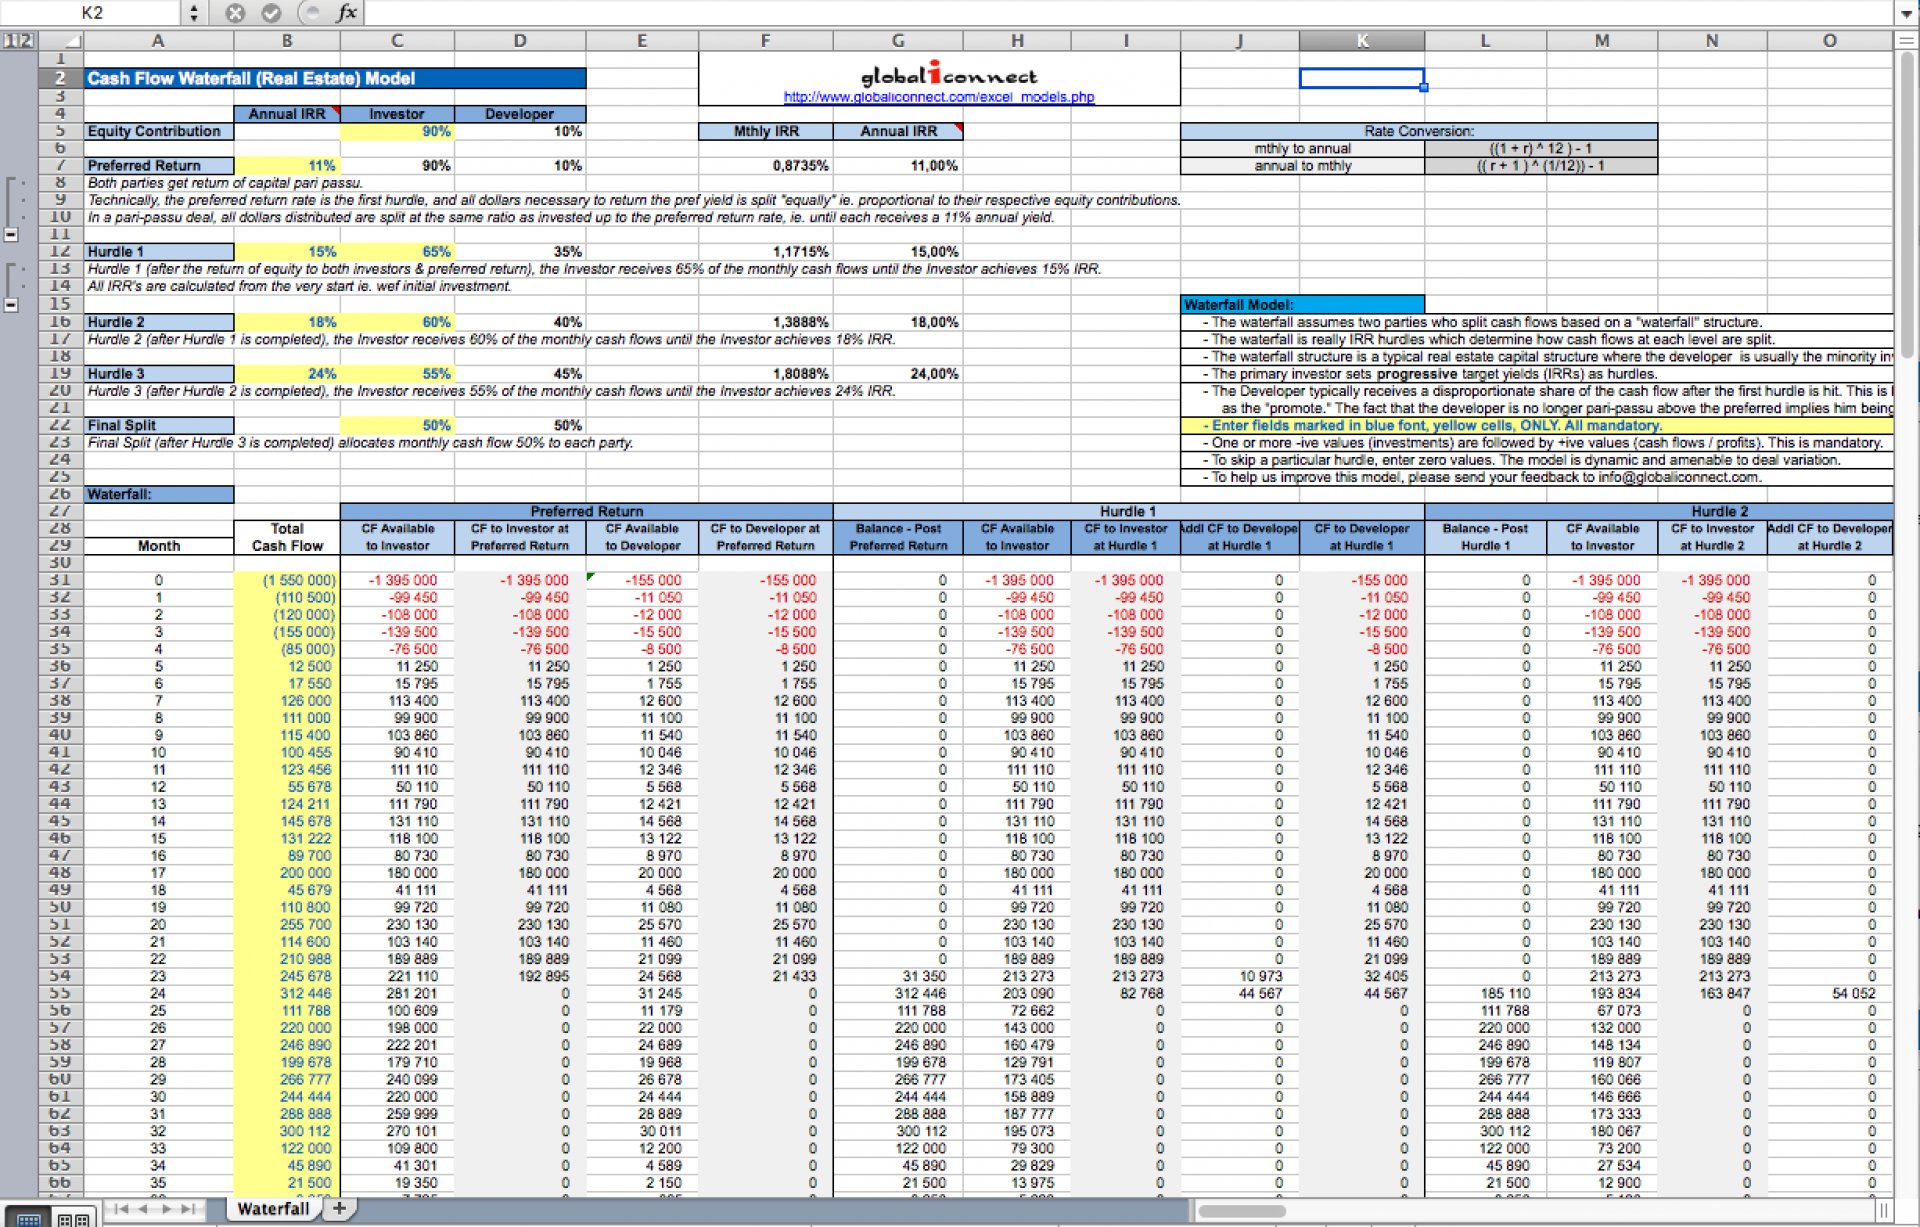Click the Waterfall Model: notes header cell
Image resolution: width=1920 pixels, height=1227 pixels.
(x=1302, y=305)
